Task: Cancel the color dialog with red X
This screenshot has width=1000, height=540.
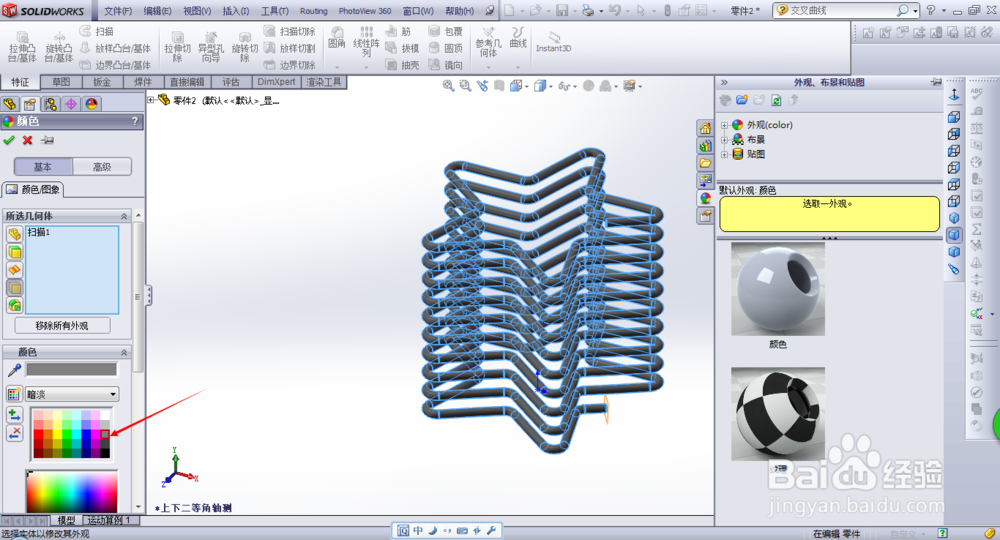Action: 27,140
